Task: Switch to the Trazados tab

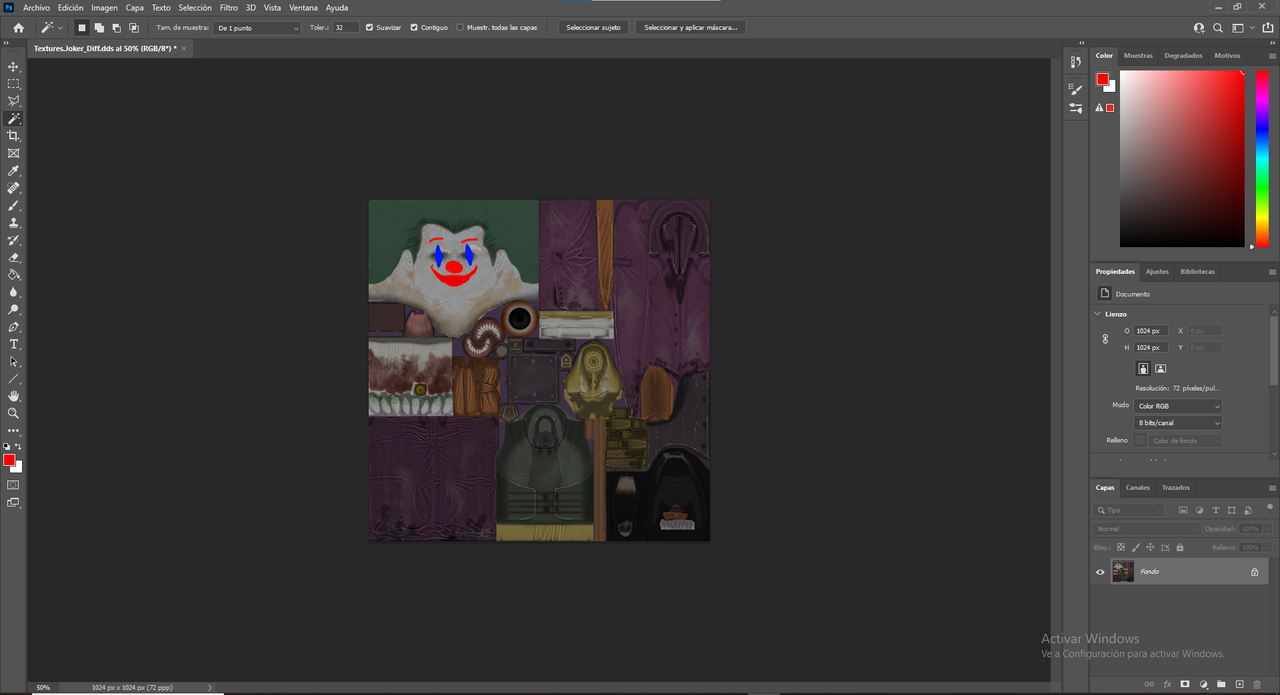Action: coord(1176,488)
